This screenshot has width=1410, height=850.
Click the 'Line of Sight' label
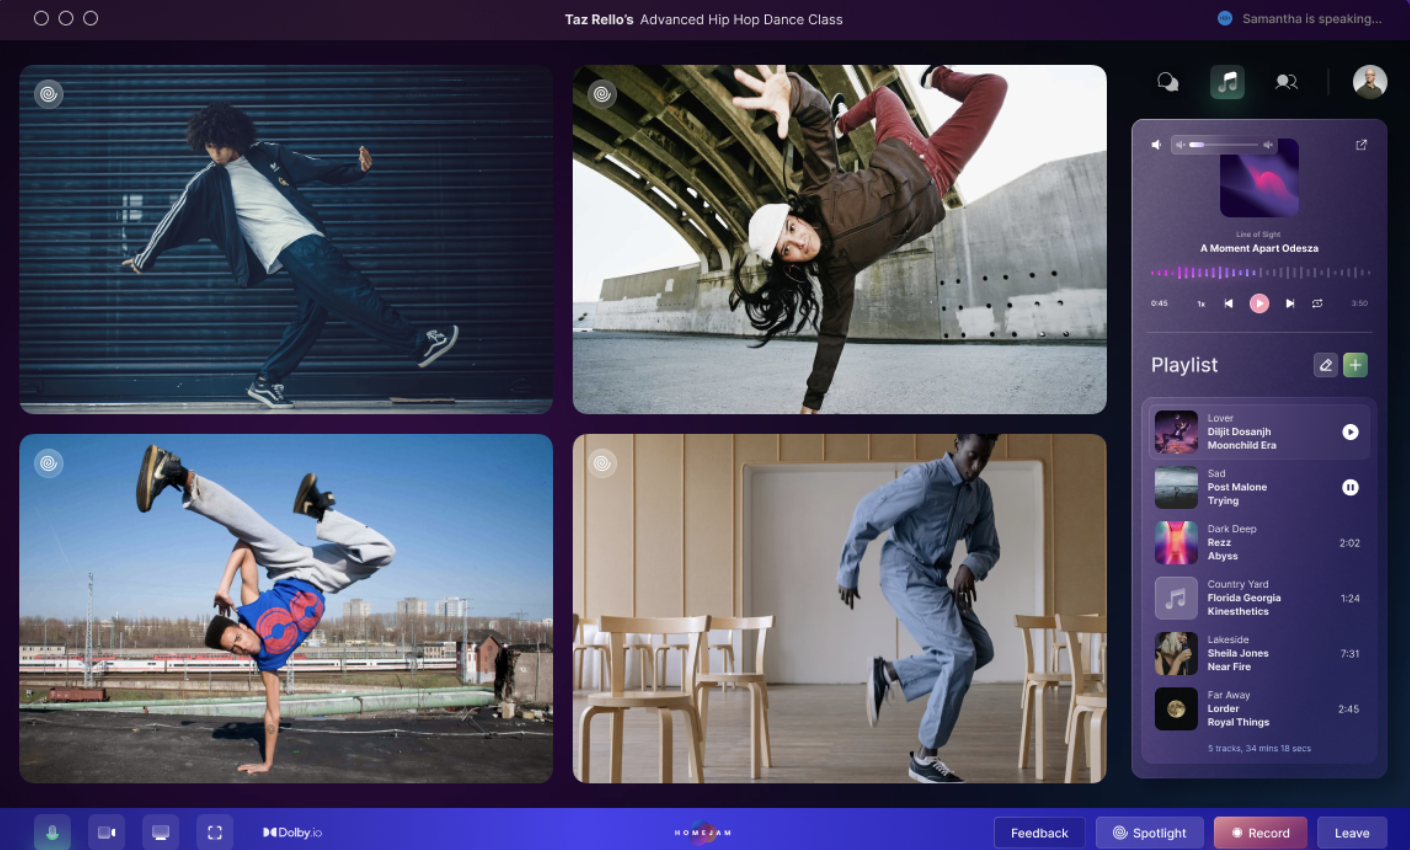pyautogui.click(x=1258, y=234)
